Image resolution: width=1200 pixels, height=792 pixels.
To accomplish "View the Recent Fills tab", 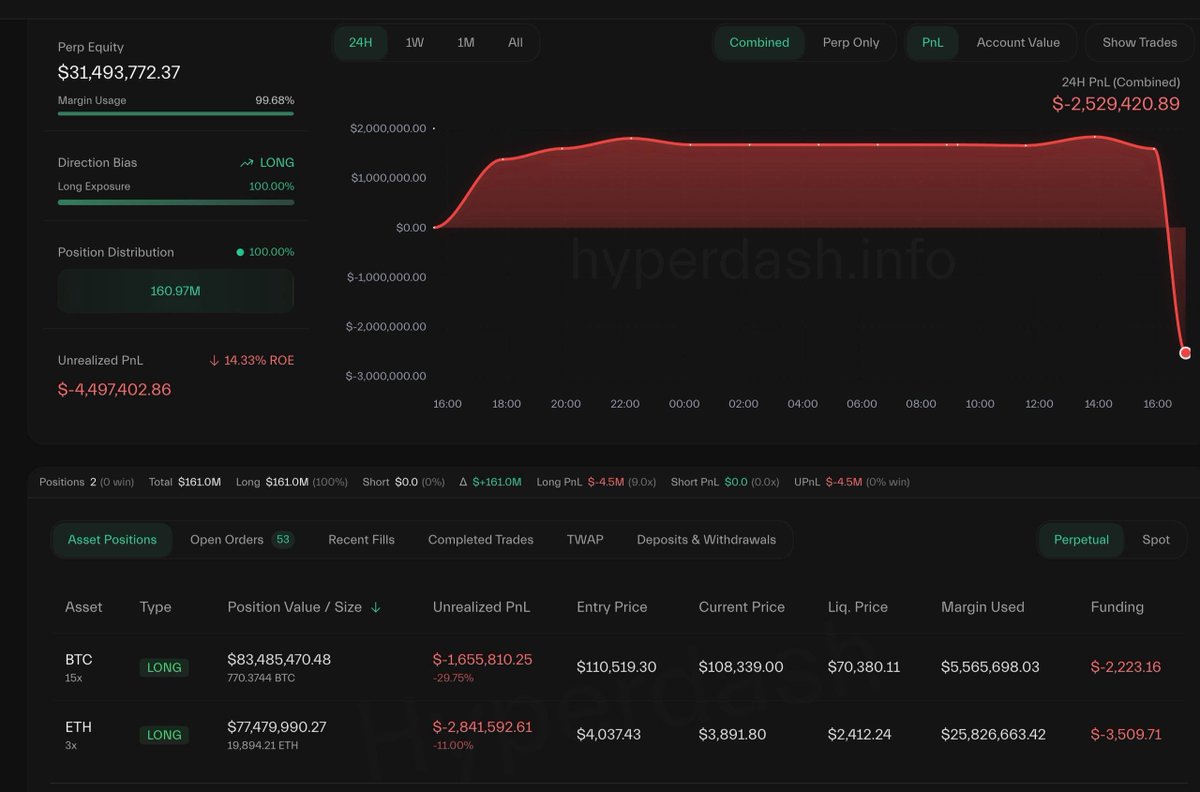I will [361, 539].
